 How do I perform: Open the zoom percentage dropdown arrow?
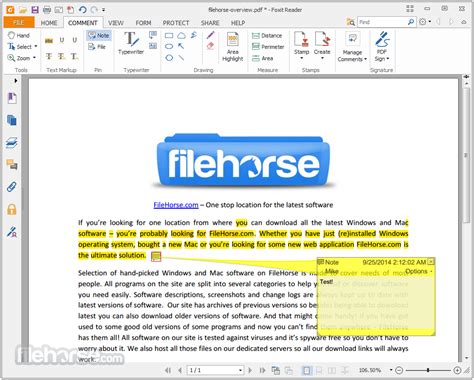[390, 370]
